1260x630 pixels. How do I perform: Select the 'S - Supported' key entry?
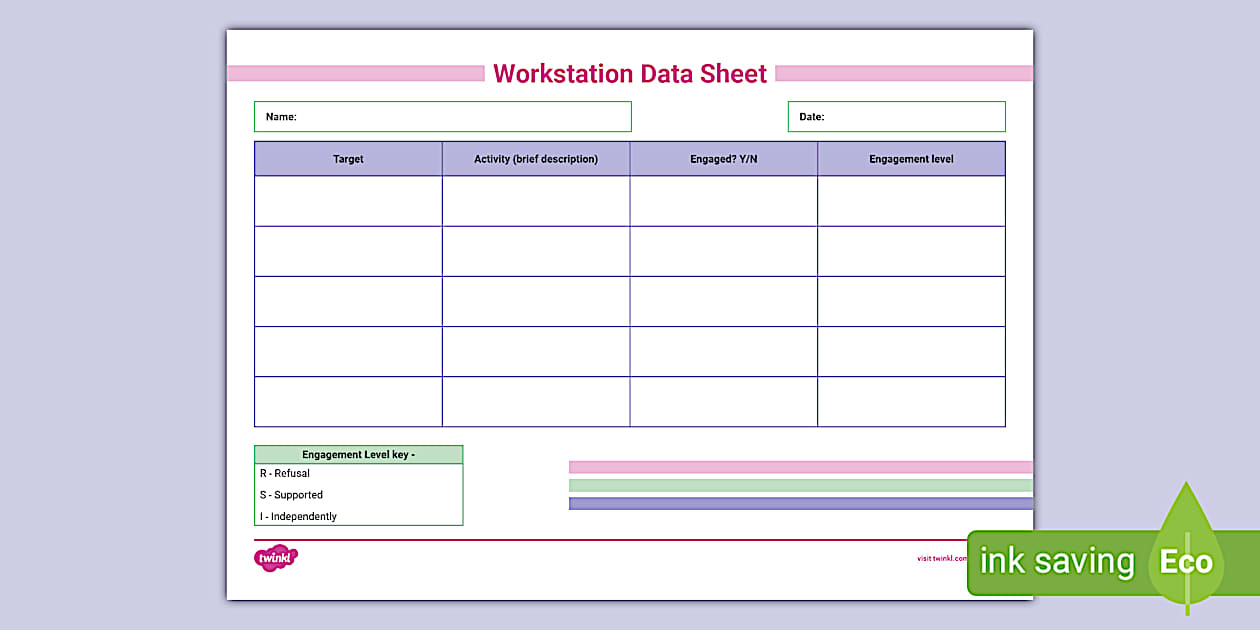coord(290,494)
